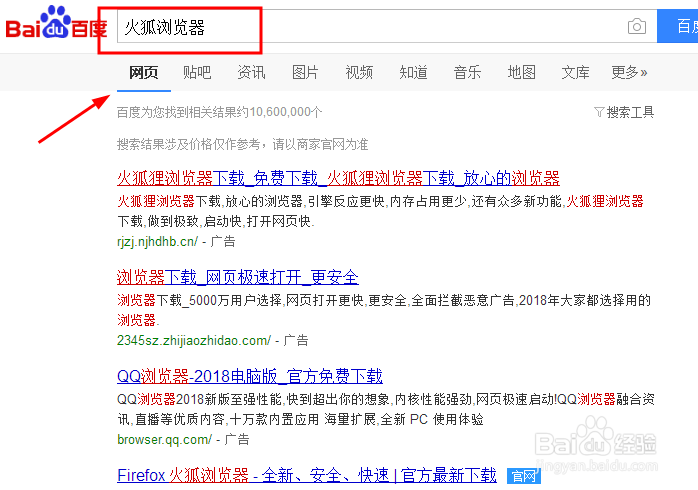Open 浏览器下载_网页极速打开_更安全 result
The image size is (698, 490).
[x=238, y=277]
